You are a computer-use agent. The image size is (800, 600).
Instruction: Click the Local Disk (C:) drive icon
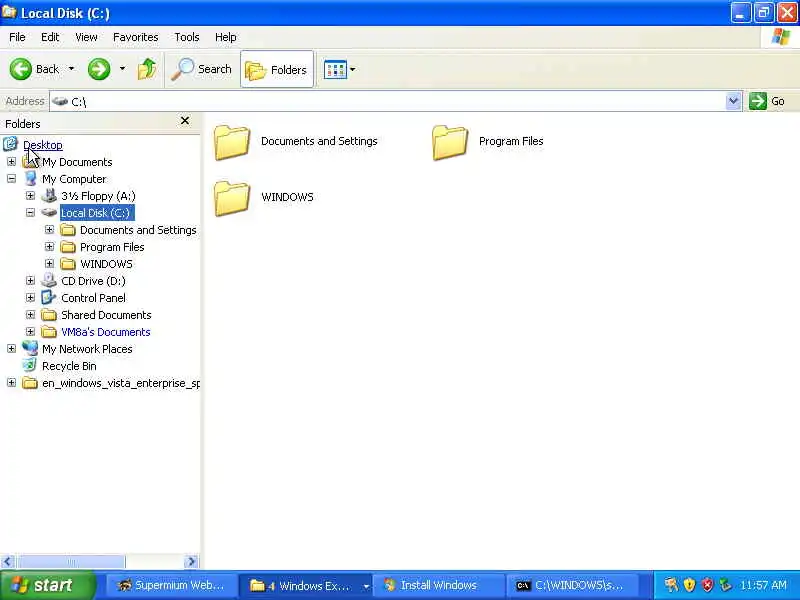[49, 212]
